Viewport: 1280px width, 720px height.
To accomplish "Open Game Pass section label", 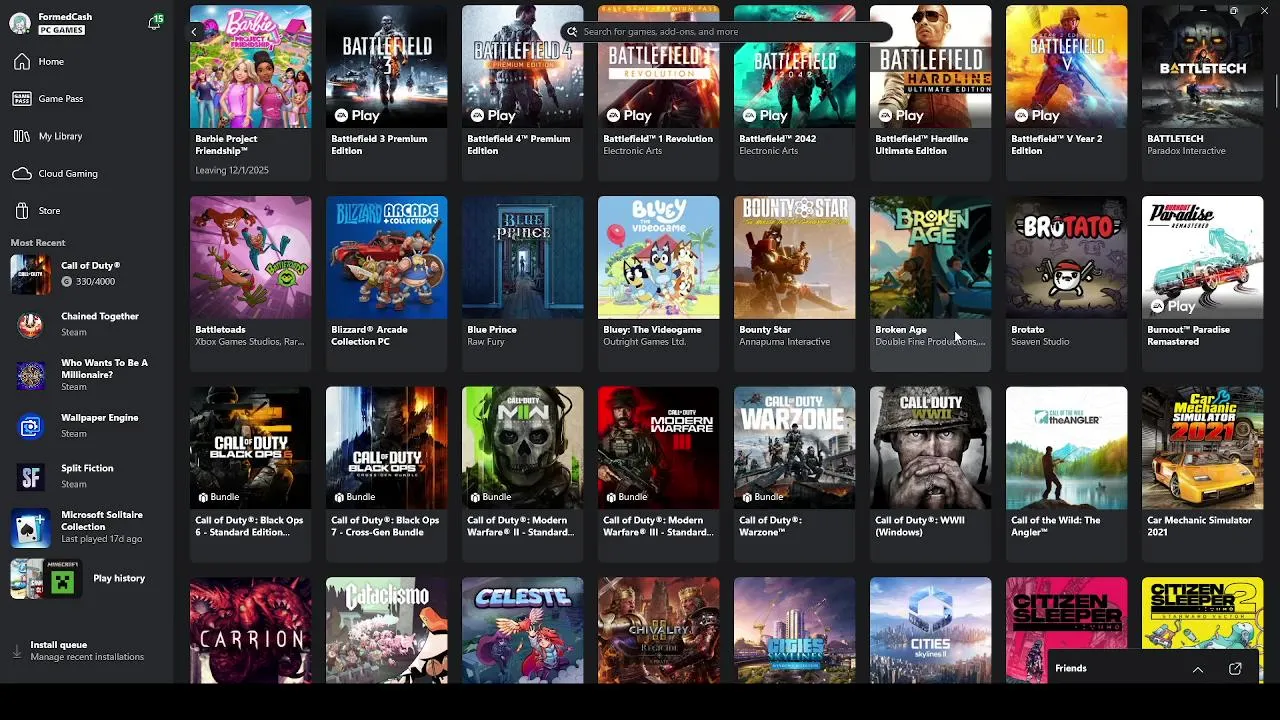I will coord(61,99).
